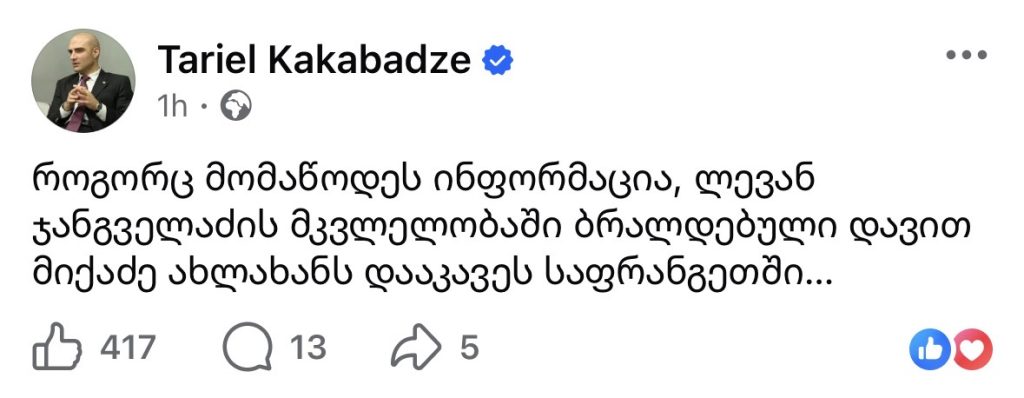Click the blue verified badge

tap(498, 61)
